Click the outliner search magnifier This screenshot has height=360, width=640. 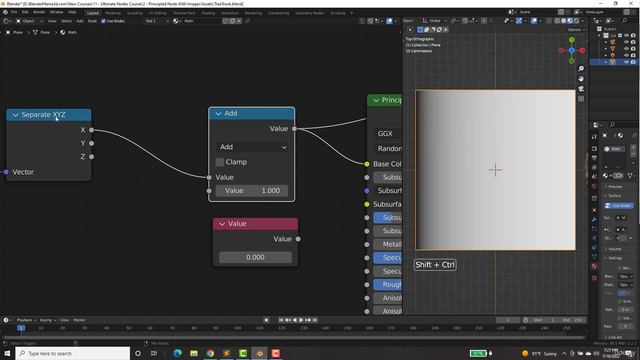(x=624, y=21)
